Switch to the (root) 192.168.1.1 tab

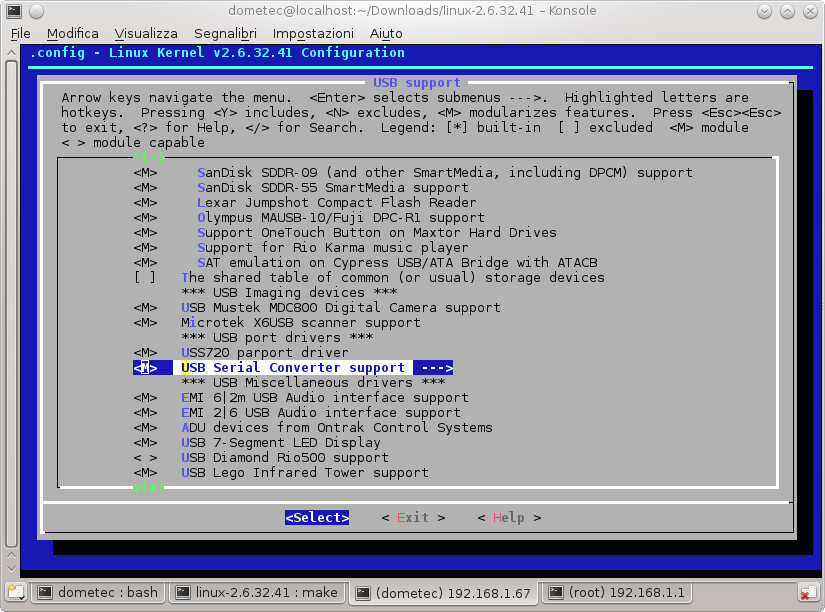615,592
